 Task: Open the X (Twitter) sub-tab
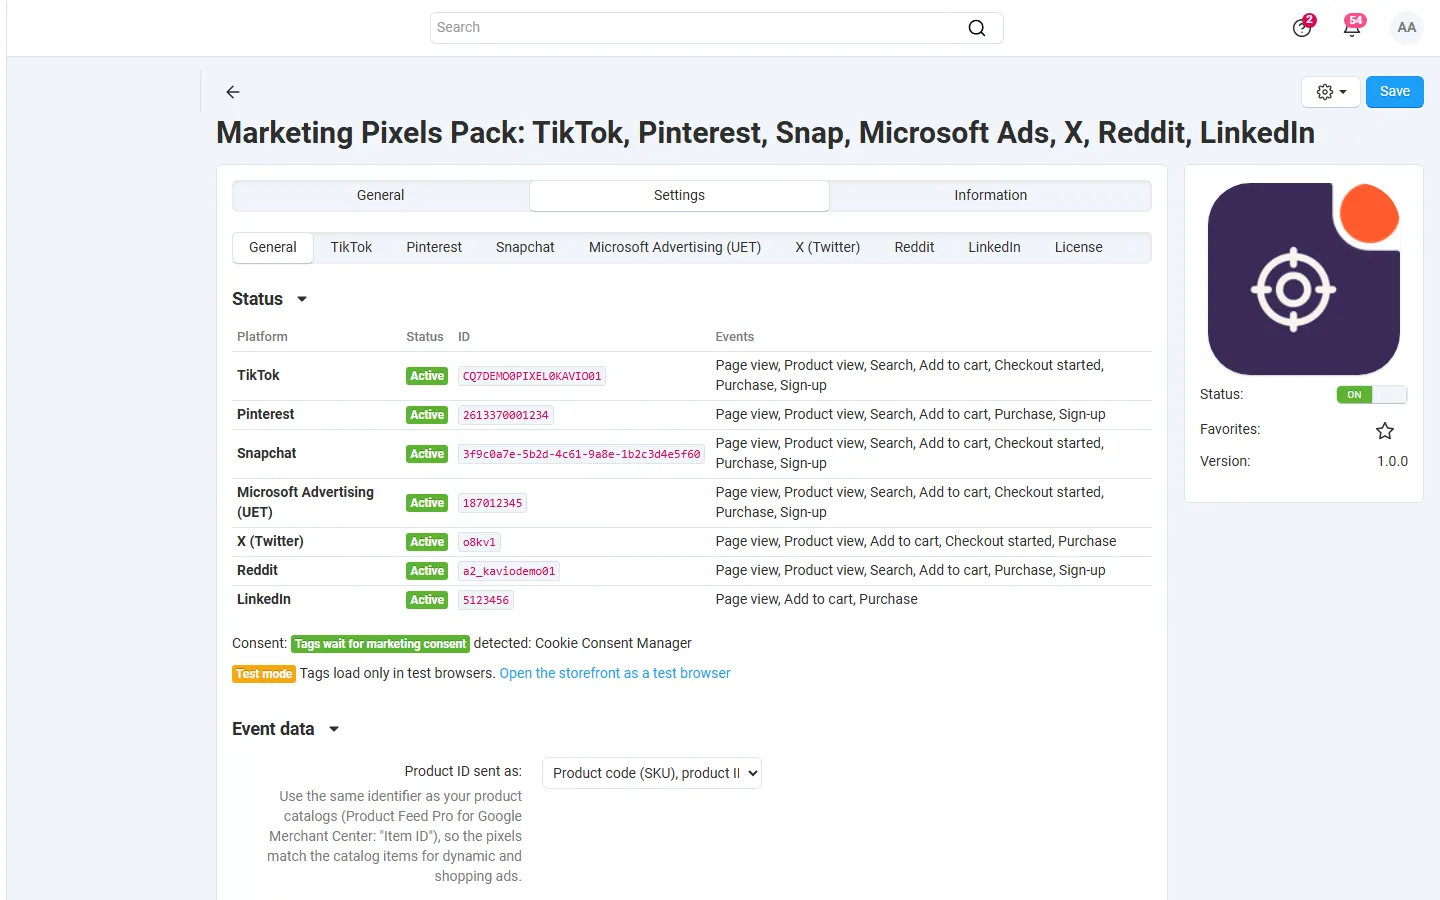click(x=828, y=248)
